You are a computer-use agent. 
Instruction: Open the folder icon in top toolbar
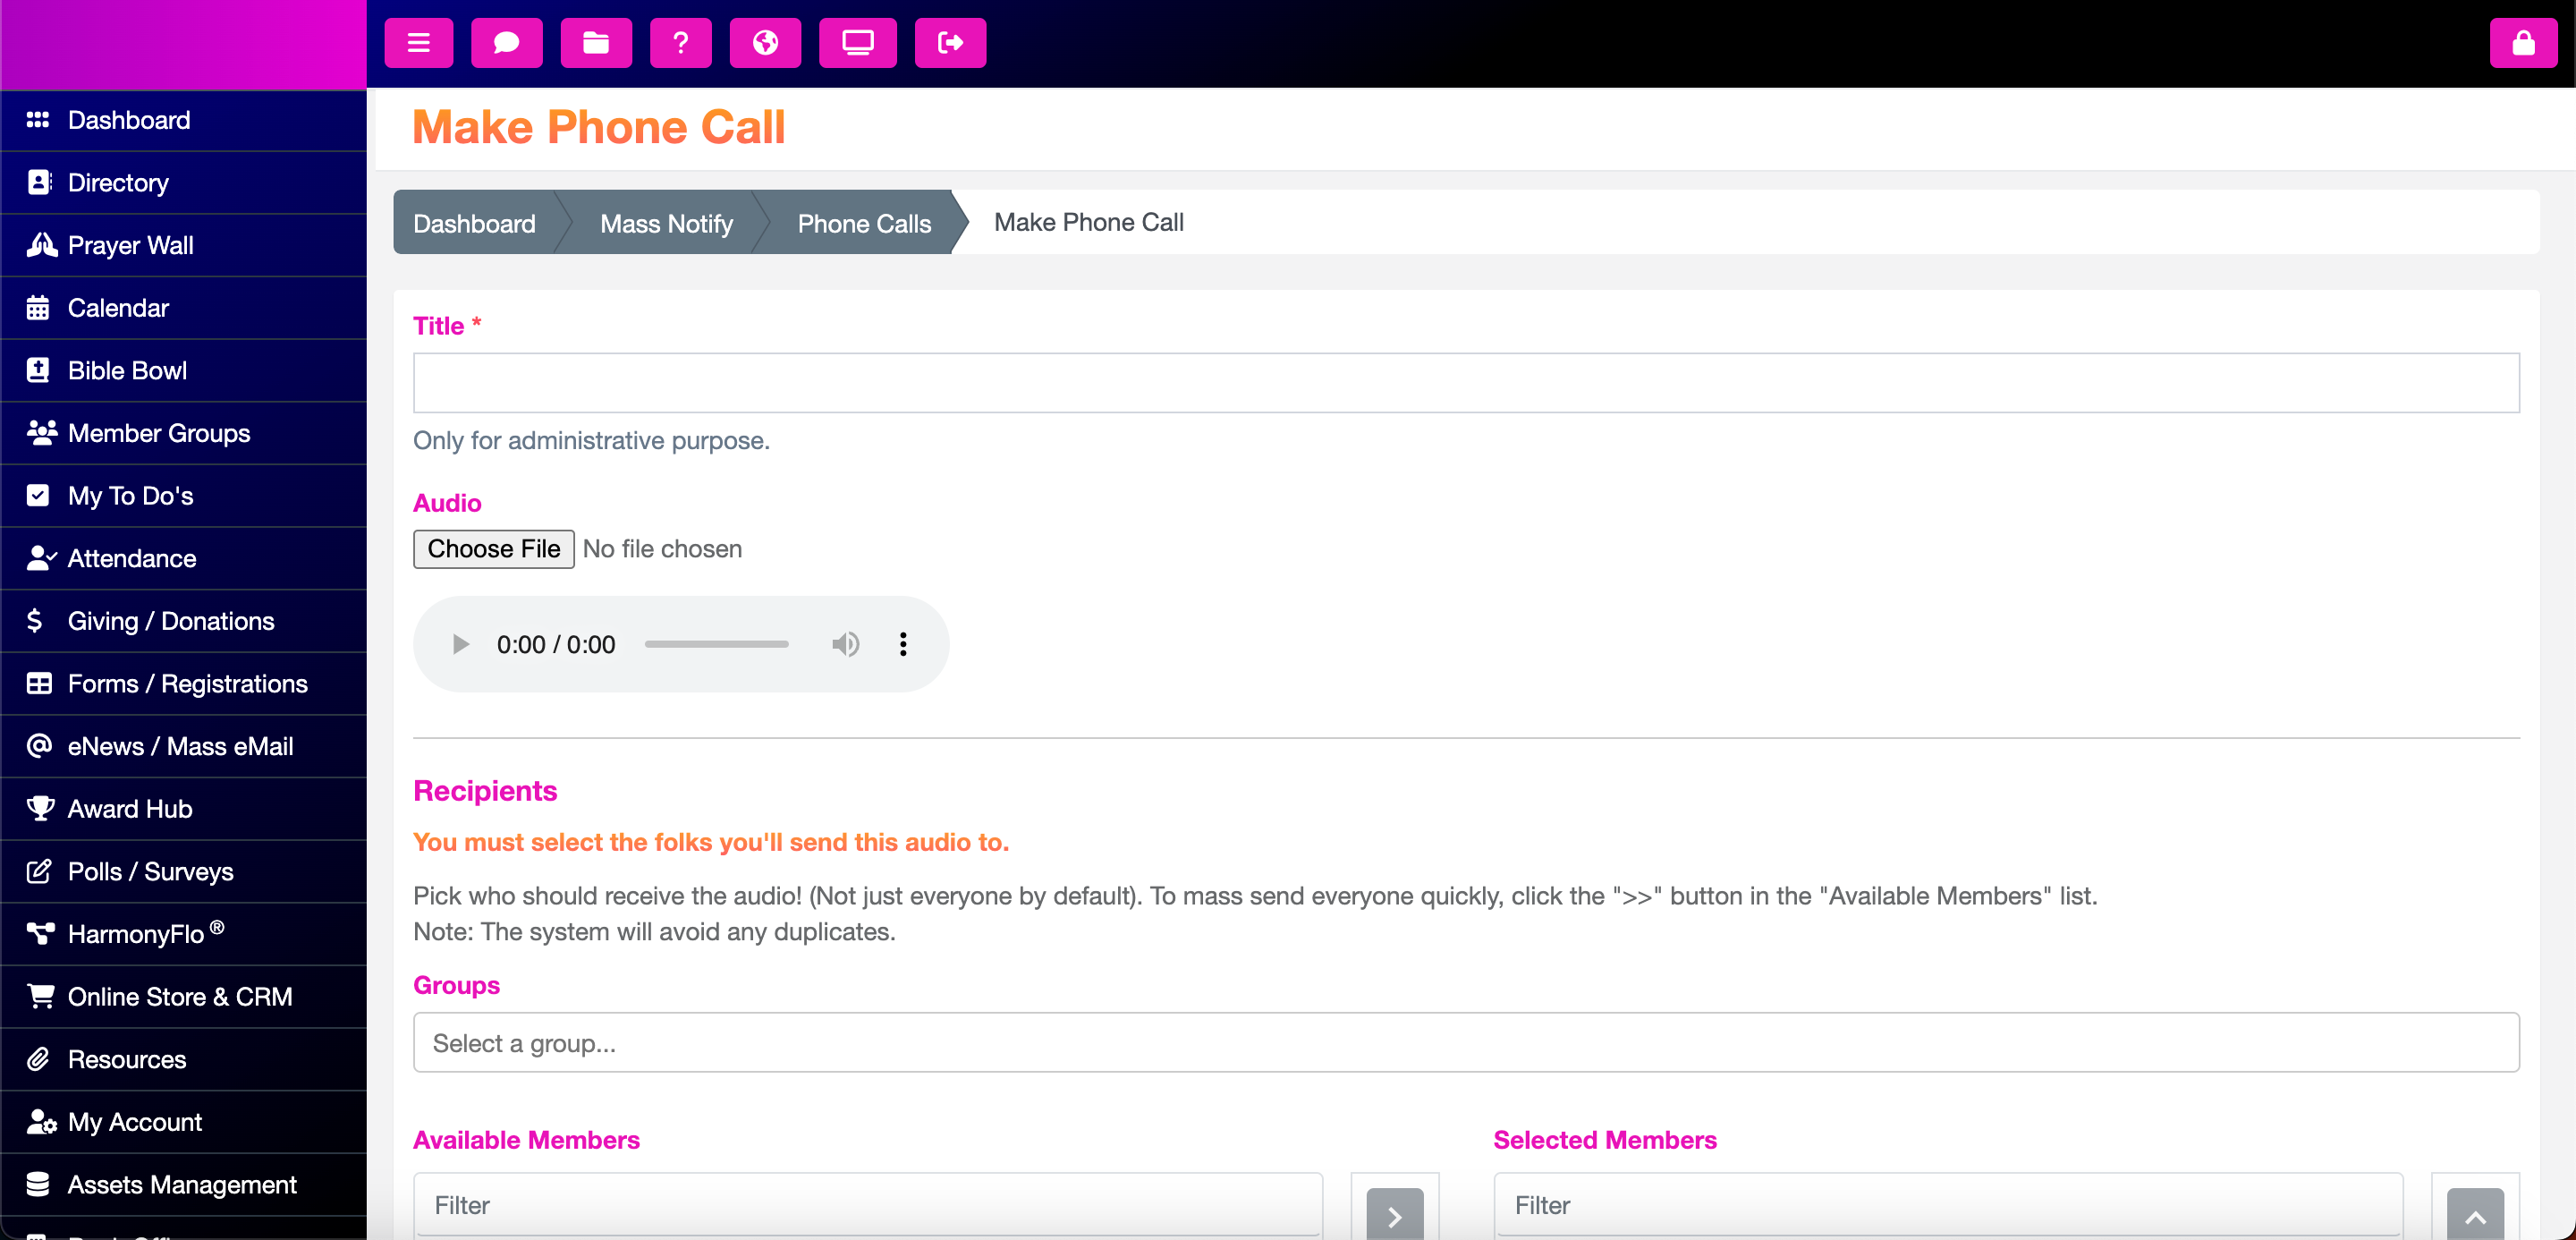click(x=596, y=43)
